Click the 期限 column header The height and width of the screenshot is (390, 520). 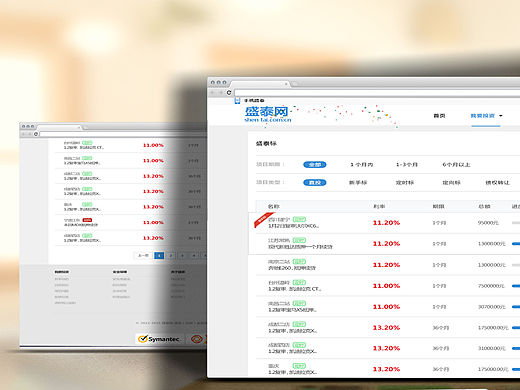point(438,206)
